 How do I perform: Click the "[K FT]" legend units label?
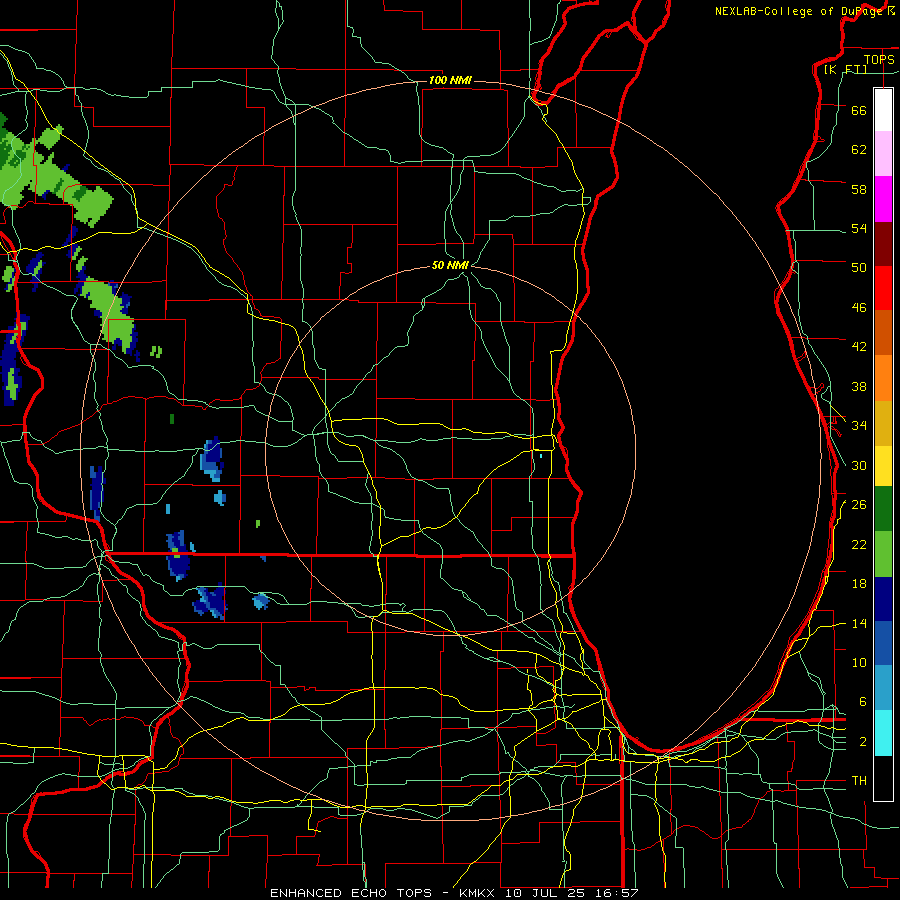pyautogui.click(x=845, y=70)
